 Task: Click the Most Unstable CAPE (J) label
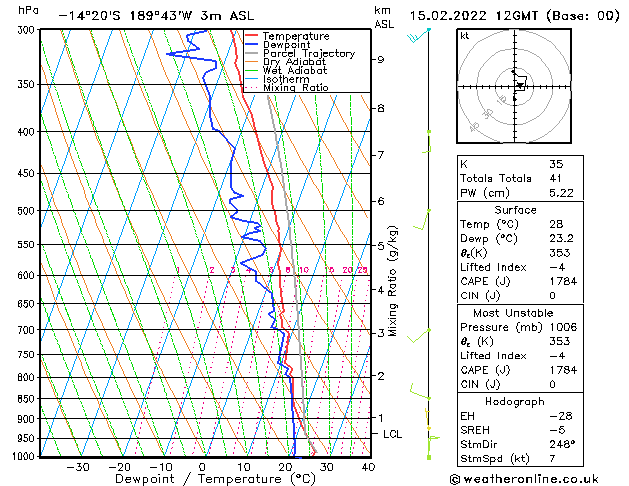[x=485, y=370]
